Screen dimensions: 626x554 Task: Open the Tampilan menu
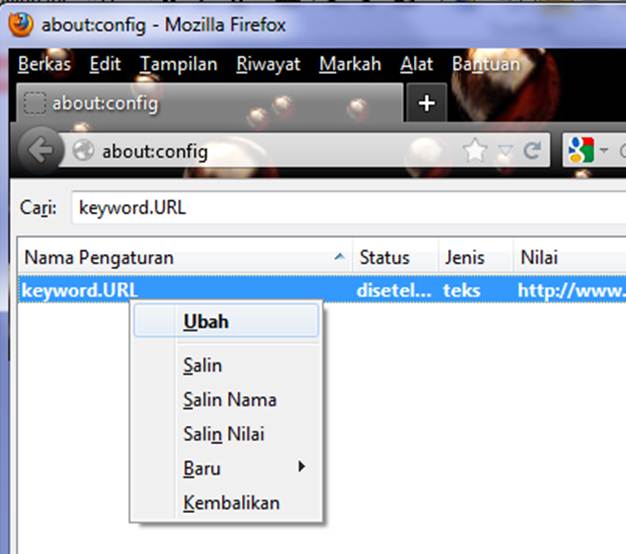pyautogui.click(x=178, y=64)
